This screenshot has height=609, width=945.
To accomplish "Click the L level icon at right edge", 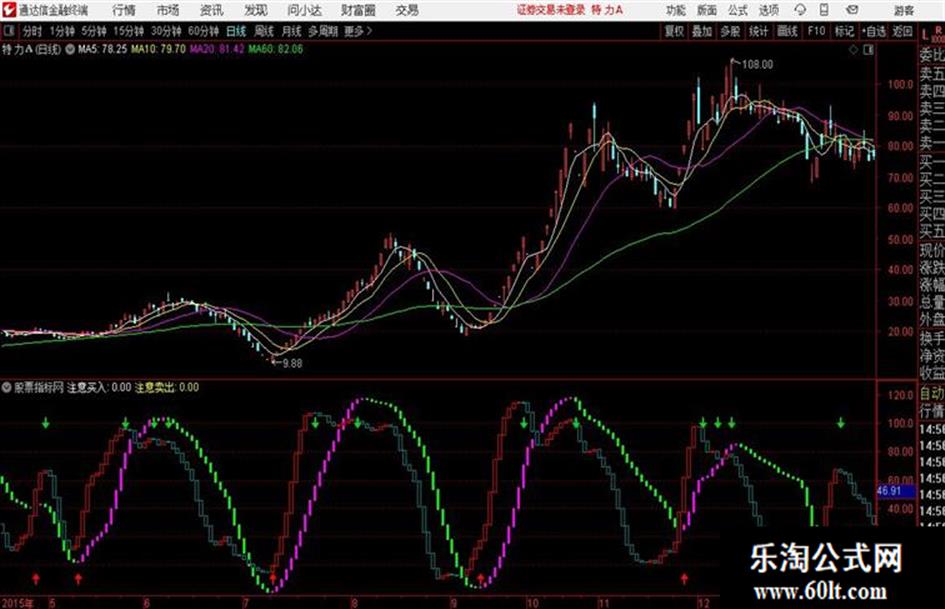I will coord(925,35).
